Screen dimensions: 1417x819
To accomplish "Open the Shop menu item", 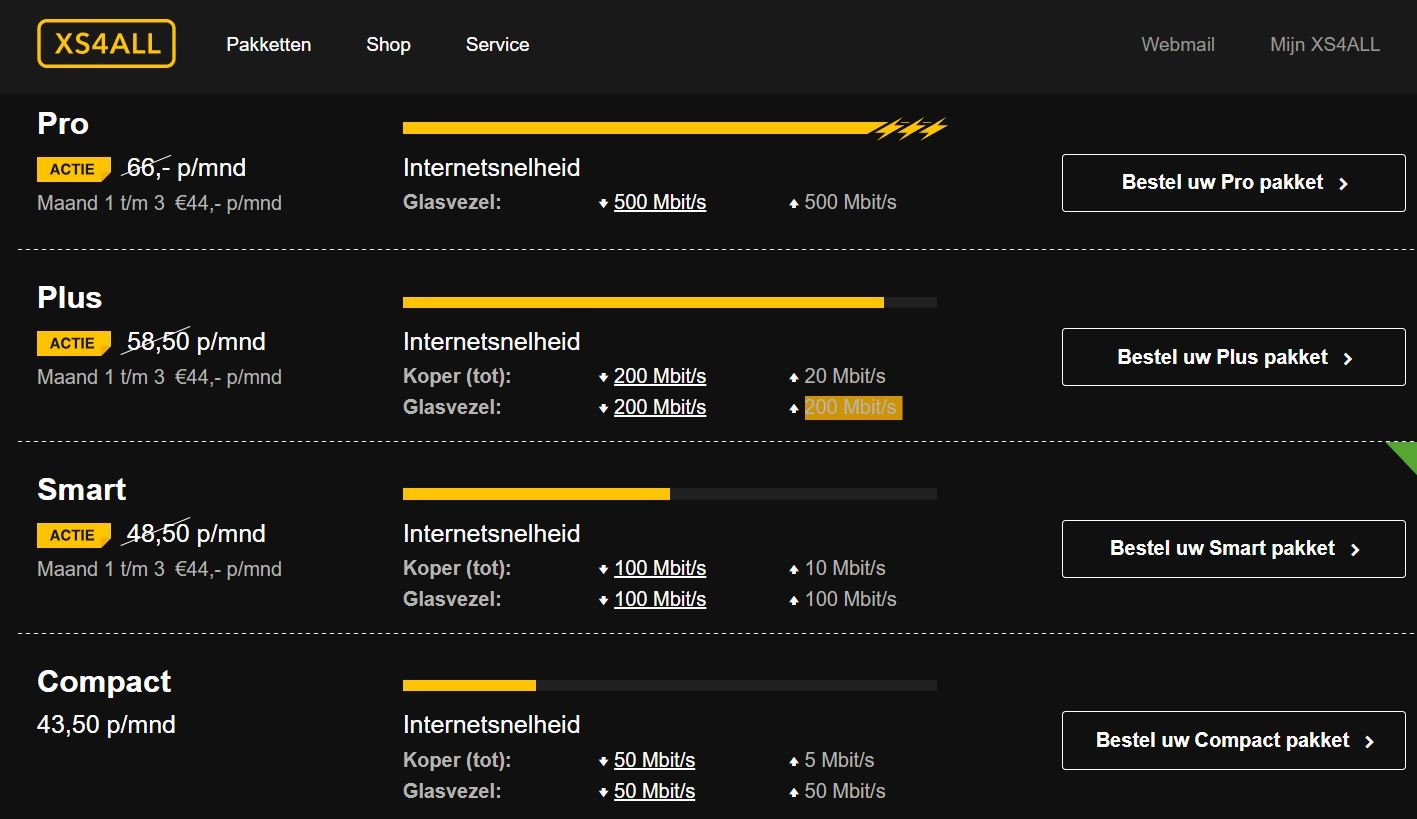I will coord(388,45).
